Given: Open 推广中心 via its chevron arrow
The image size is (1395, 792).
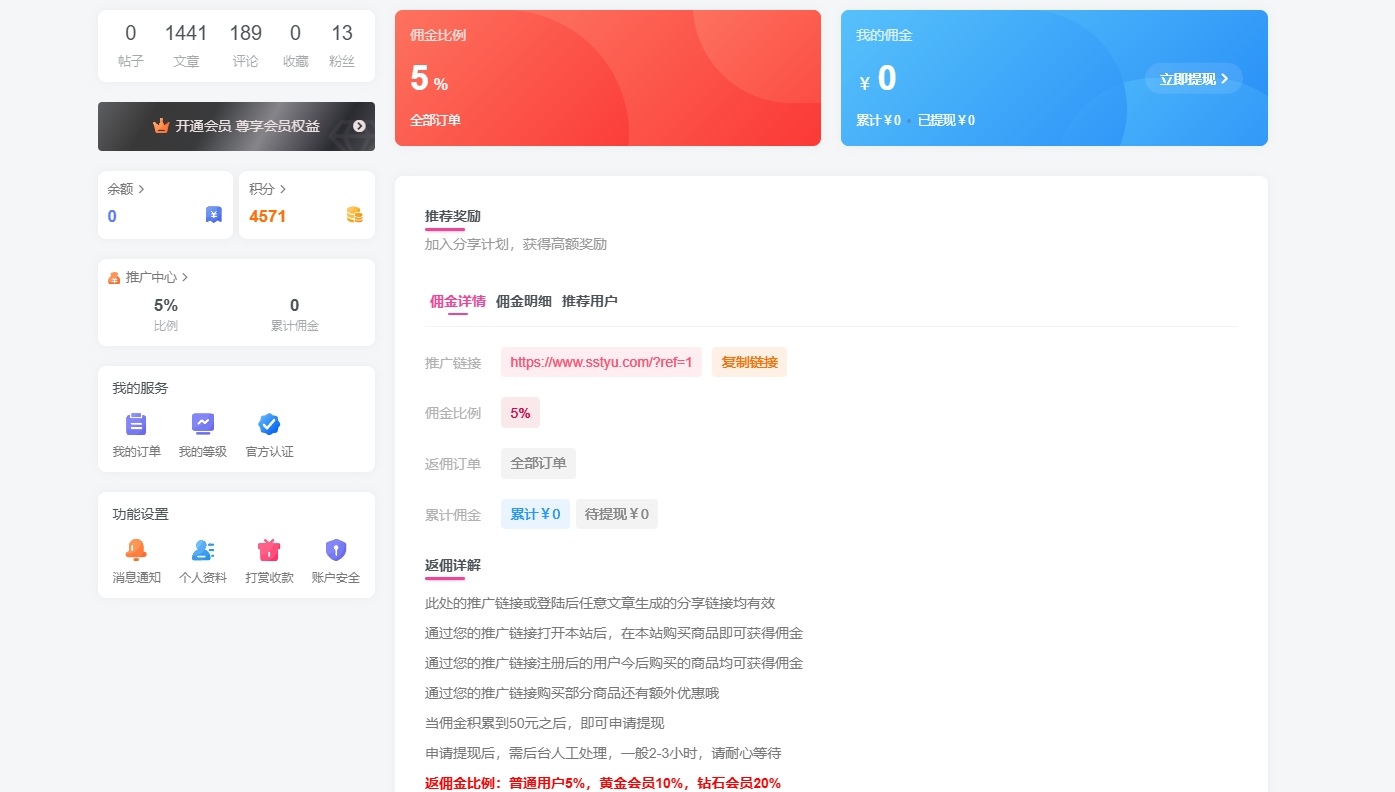Looking at the screenshot, I should 183,276.
